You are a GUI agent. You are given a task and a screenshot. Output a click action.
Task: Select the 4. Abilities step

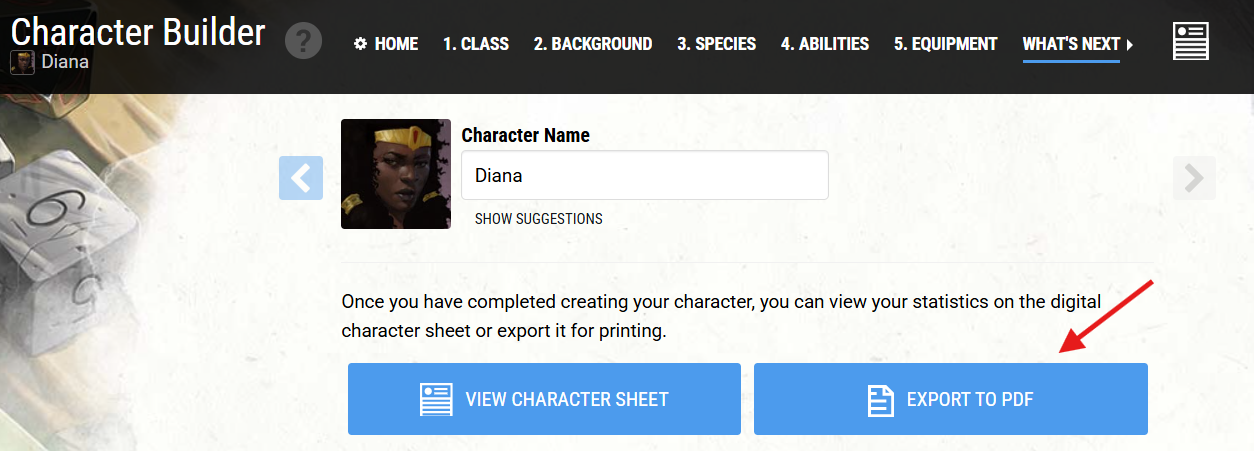coord(825,44)
